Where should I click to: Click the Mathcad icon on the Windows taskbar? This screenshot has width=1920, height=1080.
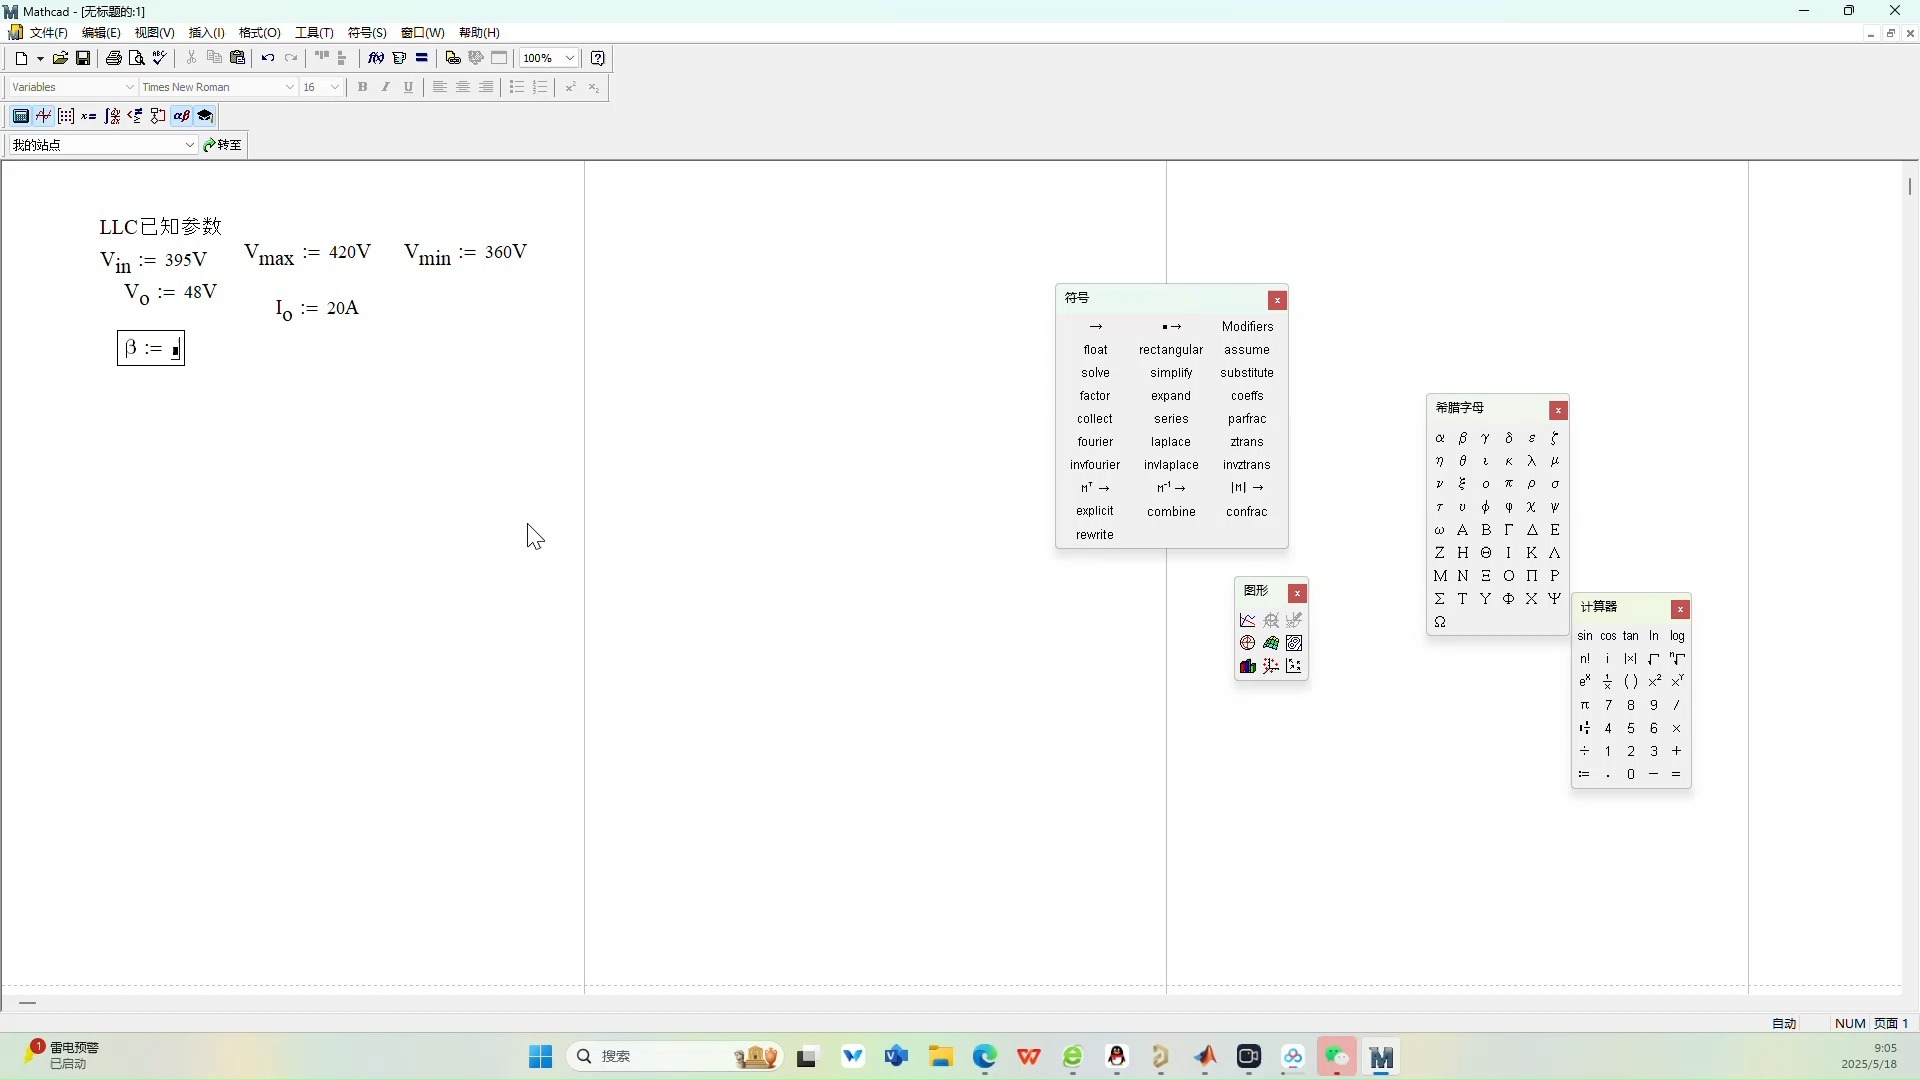(1382, 1057)
